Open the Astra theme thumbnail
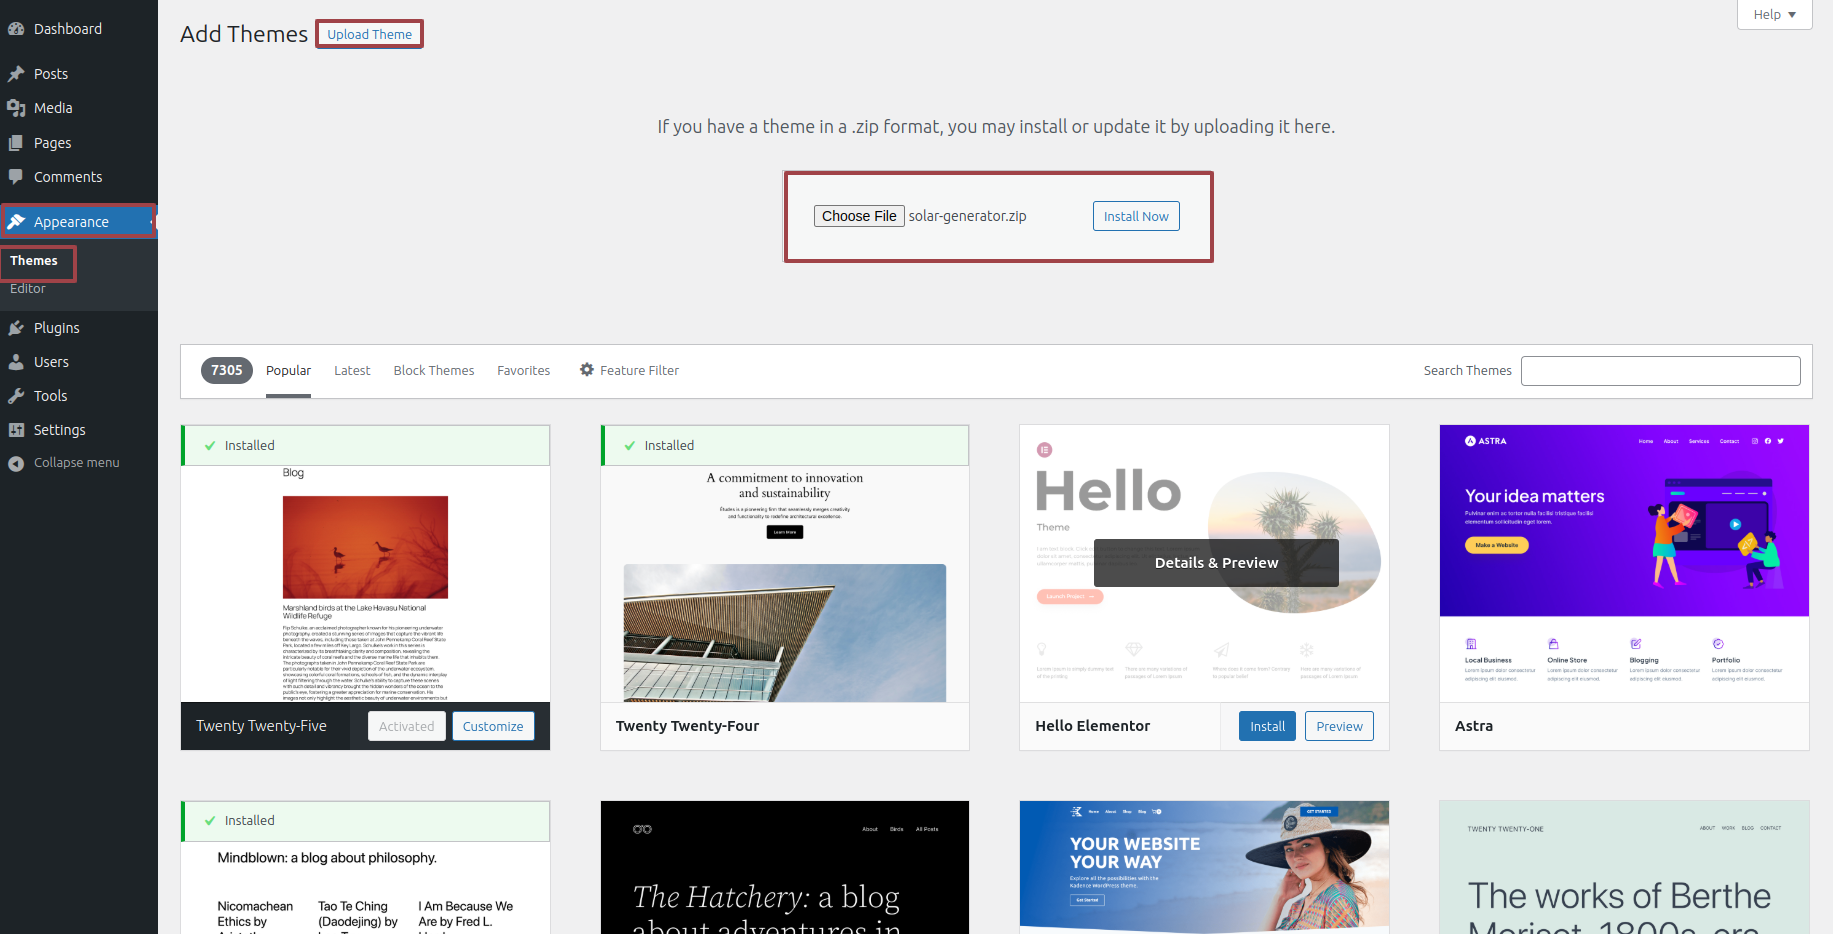This screenshot has height=934, width=1833. click(1624, 563)
